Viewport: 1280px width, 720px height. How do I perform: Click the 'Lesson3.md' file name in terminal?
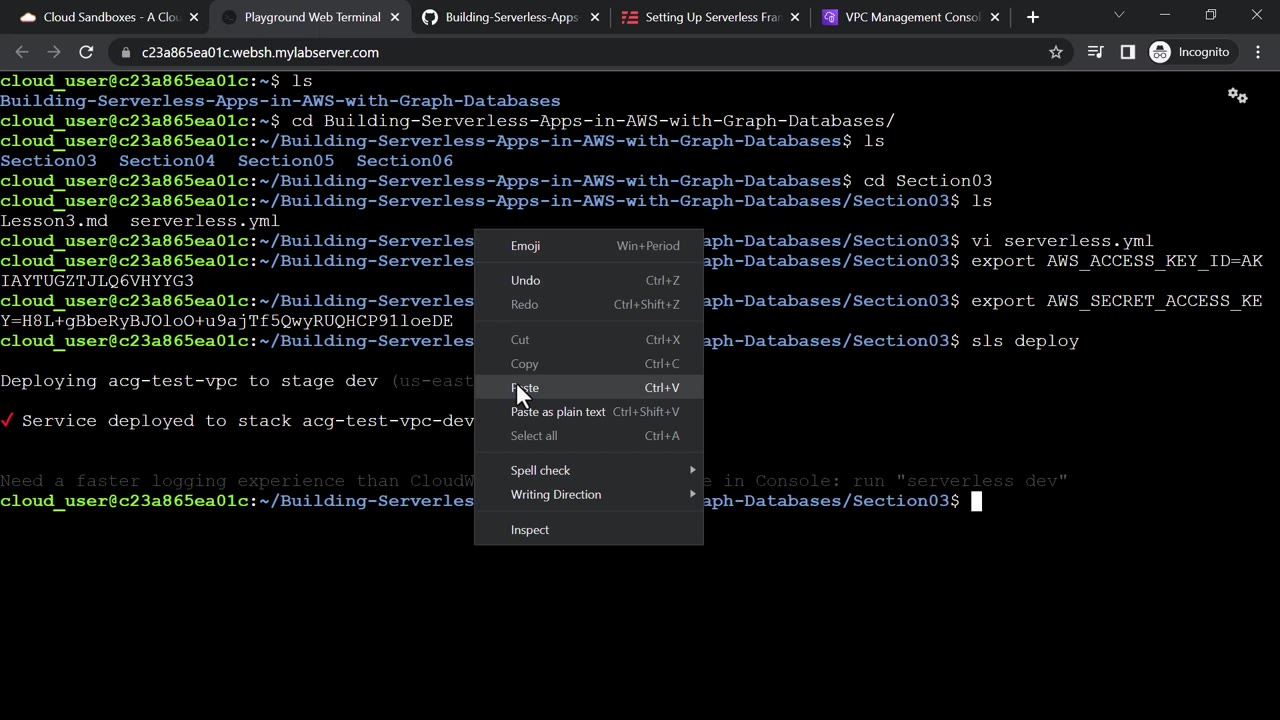tap(54, 221)
